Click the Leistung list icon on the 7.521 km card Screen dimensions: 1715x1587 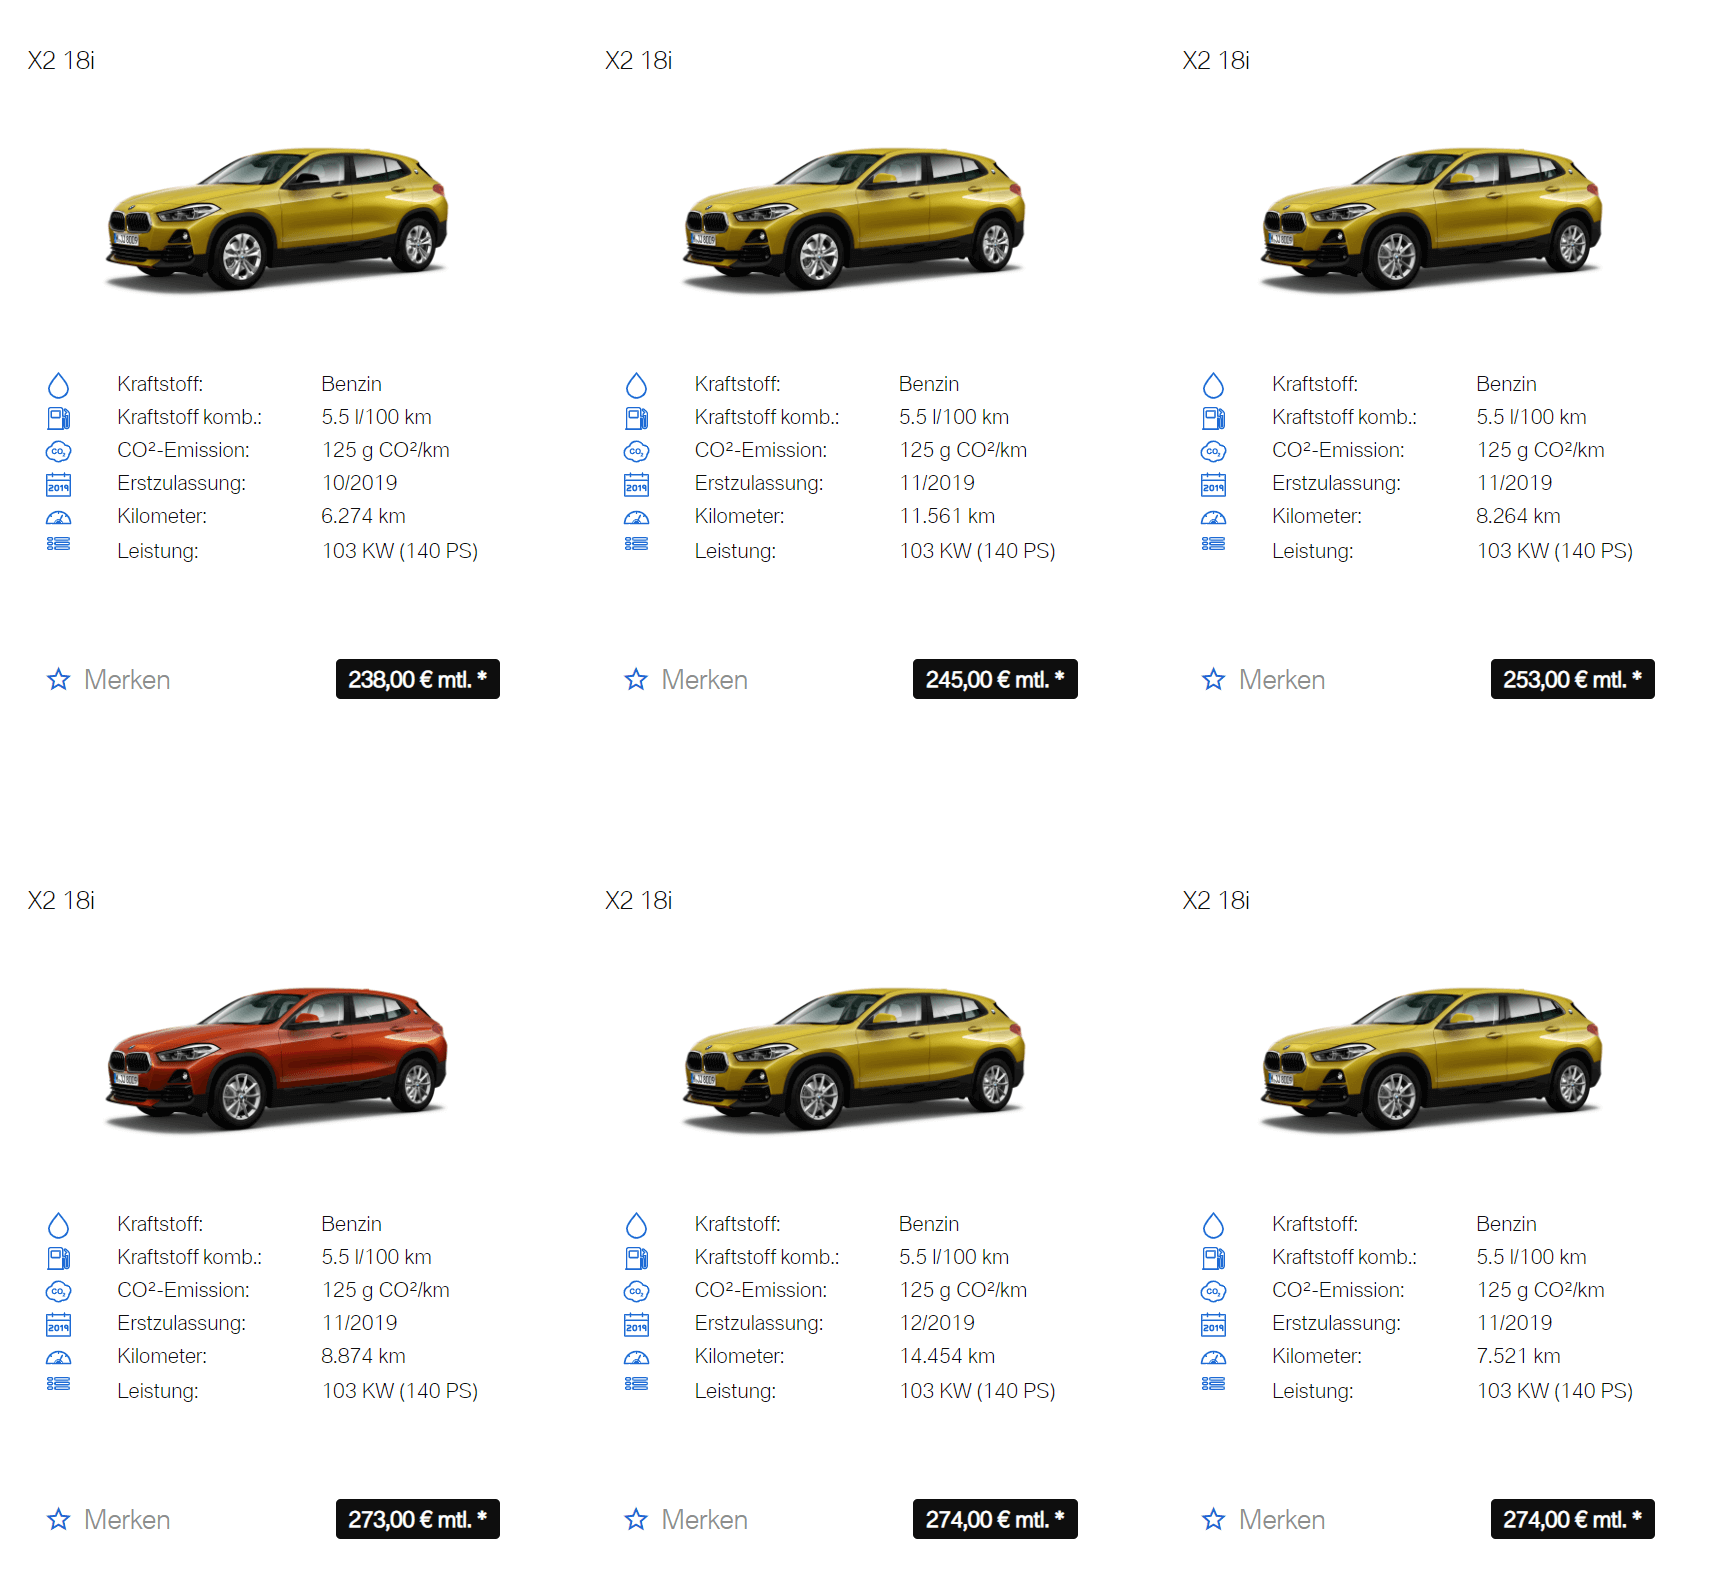click(x=1213, y=1384)
